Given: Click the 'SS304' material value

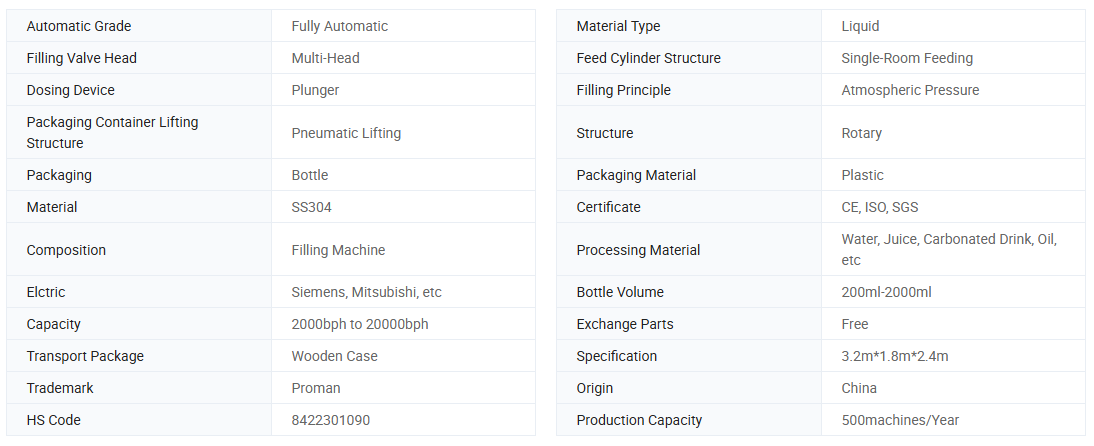Looking at the screenshot, I should pos(312,207).
